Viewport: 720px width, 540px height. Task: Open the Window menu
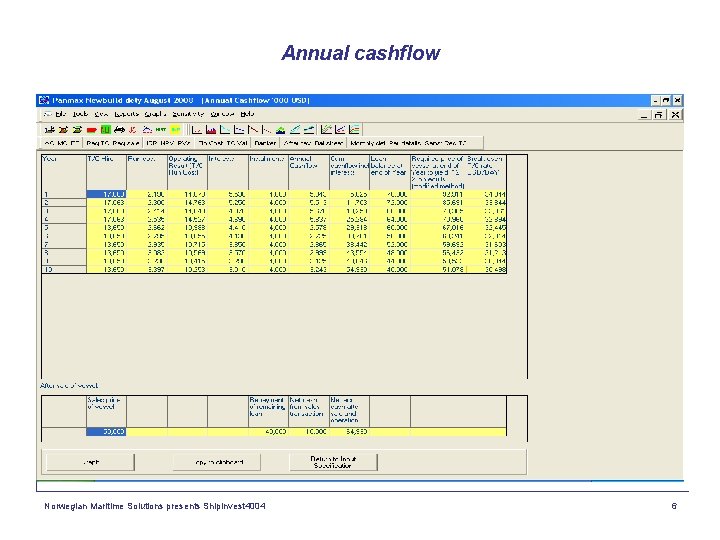coord(222,114)
